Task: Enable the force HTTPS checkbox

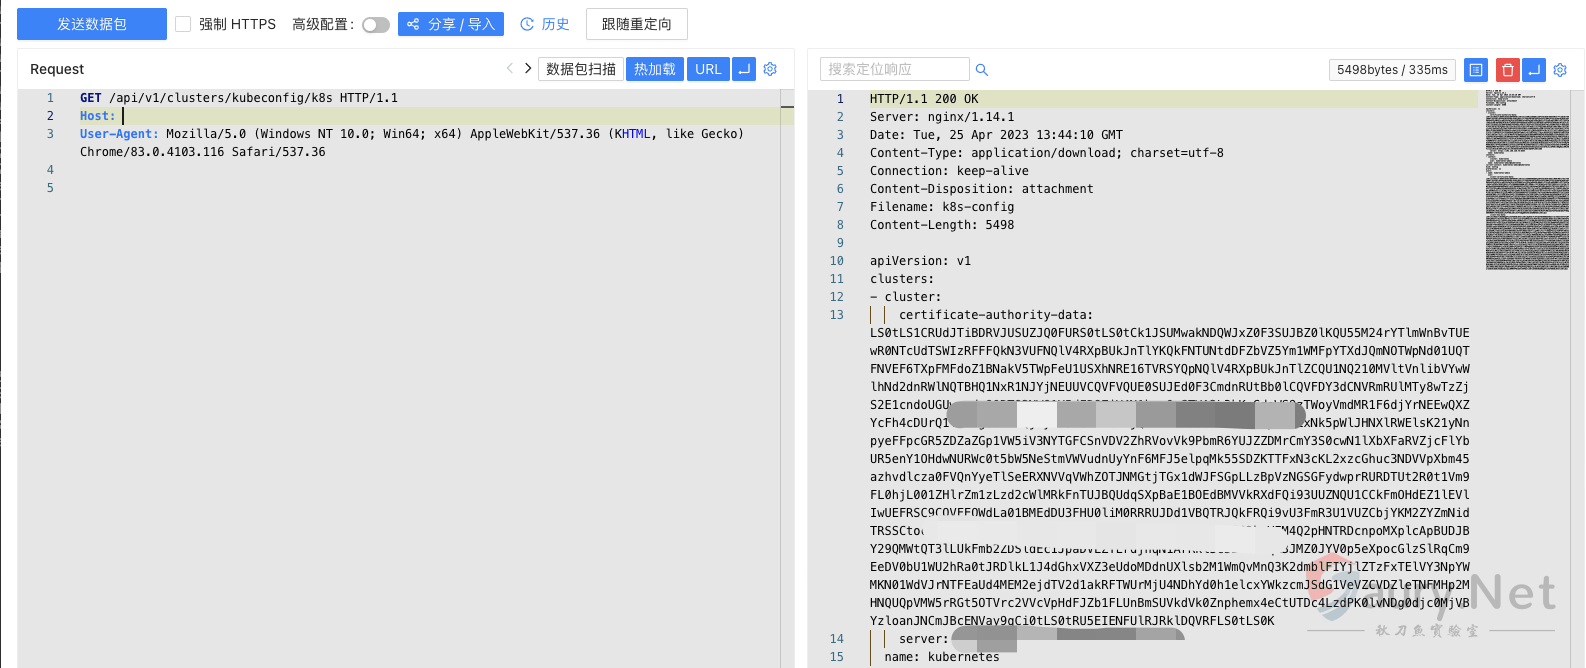Action: (183, 24)
